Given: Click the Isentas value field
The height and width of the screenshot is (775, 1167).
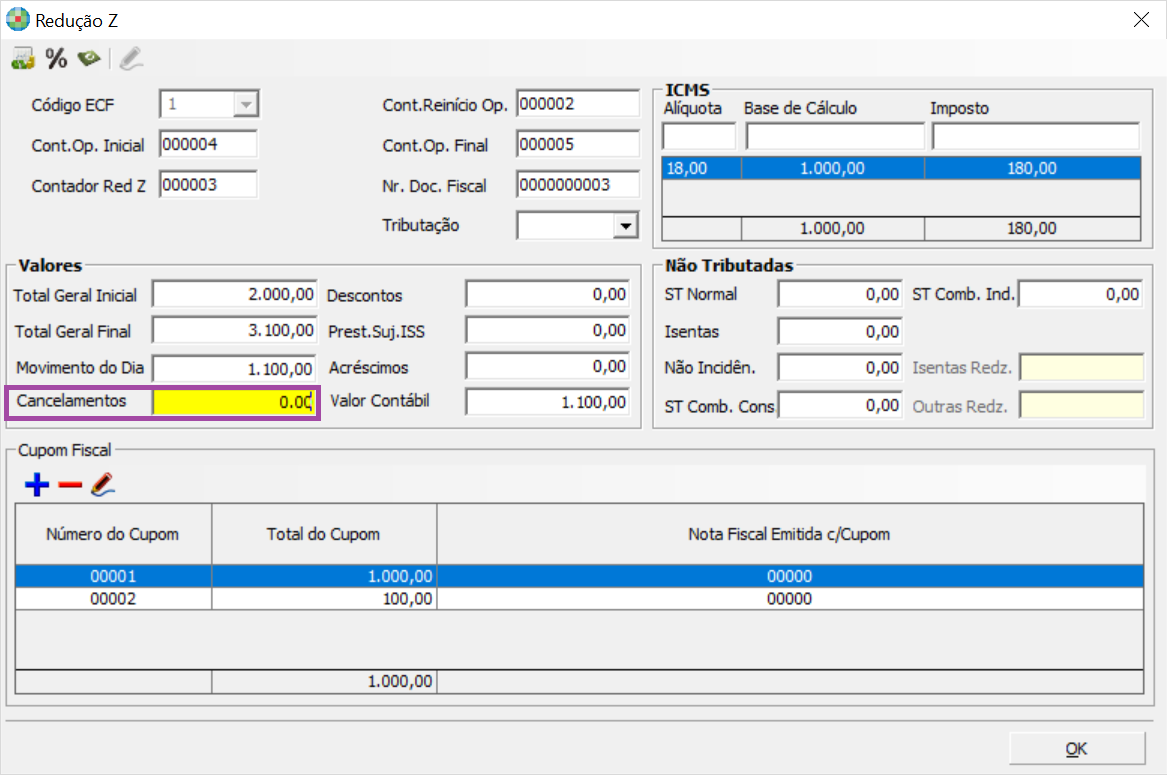Looking at the screenshot, I should (x=840, y=331).
